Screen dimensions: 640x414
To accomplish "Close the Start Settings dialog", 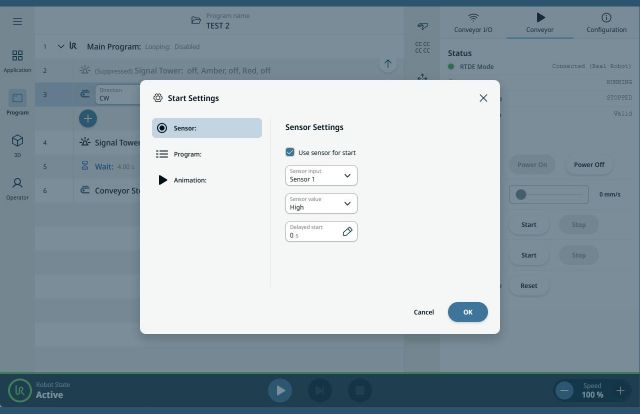I will pos(483,98).
